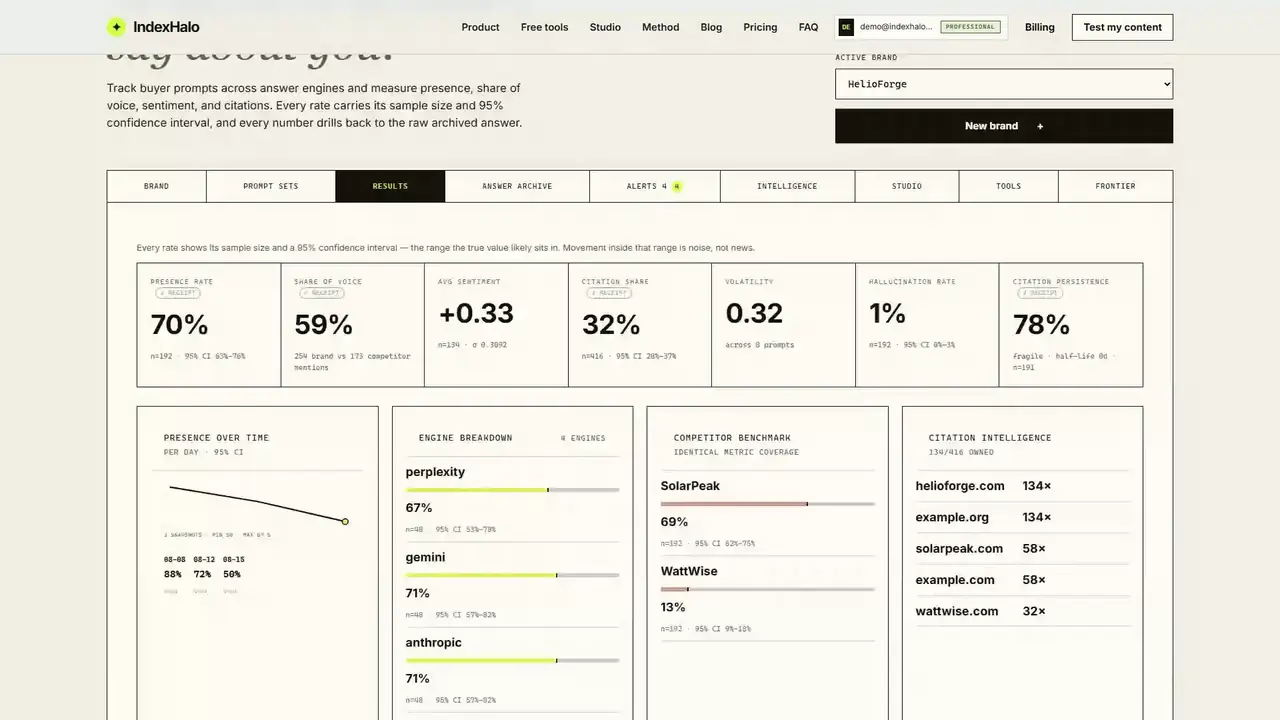Open the Studio tab in dashboard
This screenshot has width=1280, height=720.
907,186
